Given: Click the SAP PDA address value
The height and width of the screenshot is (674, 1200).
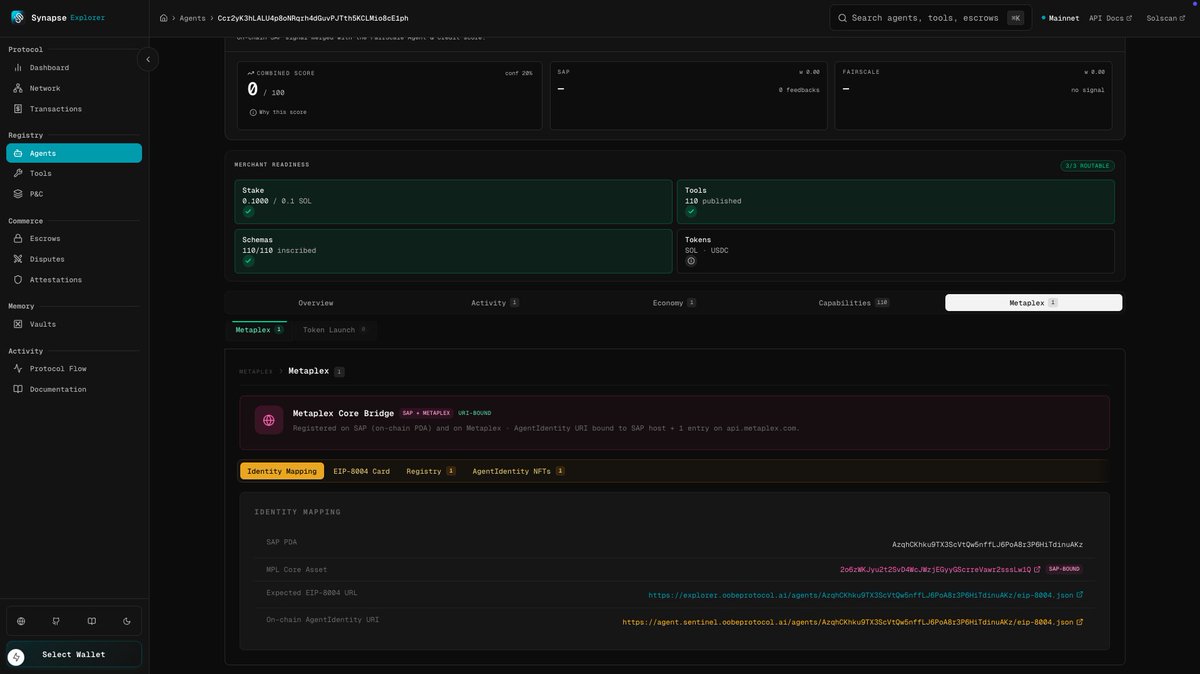Looking at the screenshot, I should pos(987,544).
